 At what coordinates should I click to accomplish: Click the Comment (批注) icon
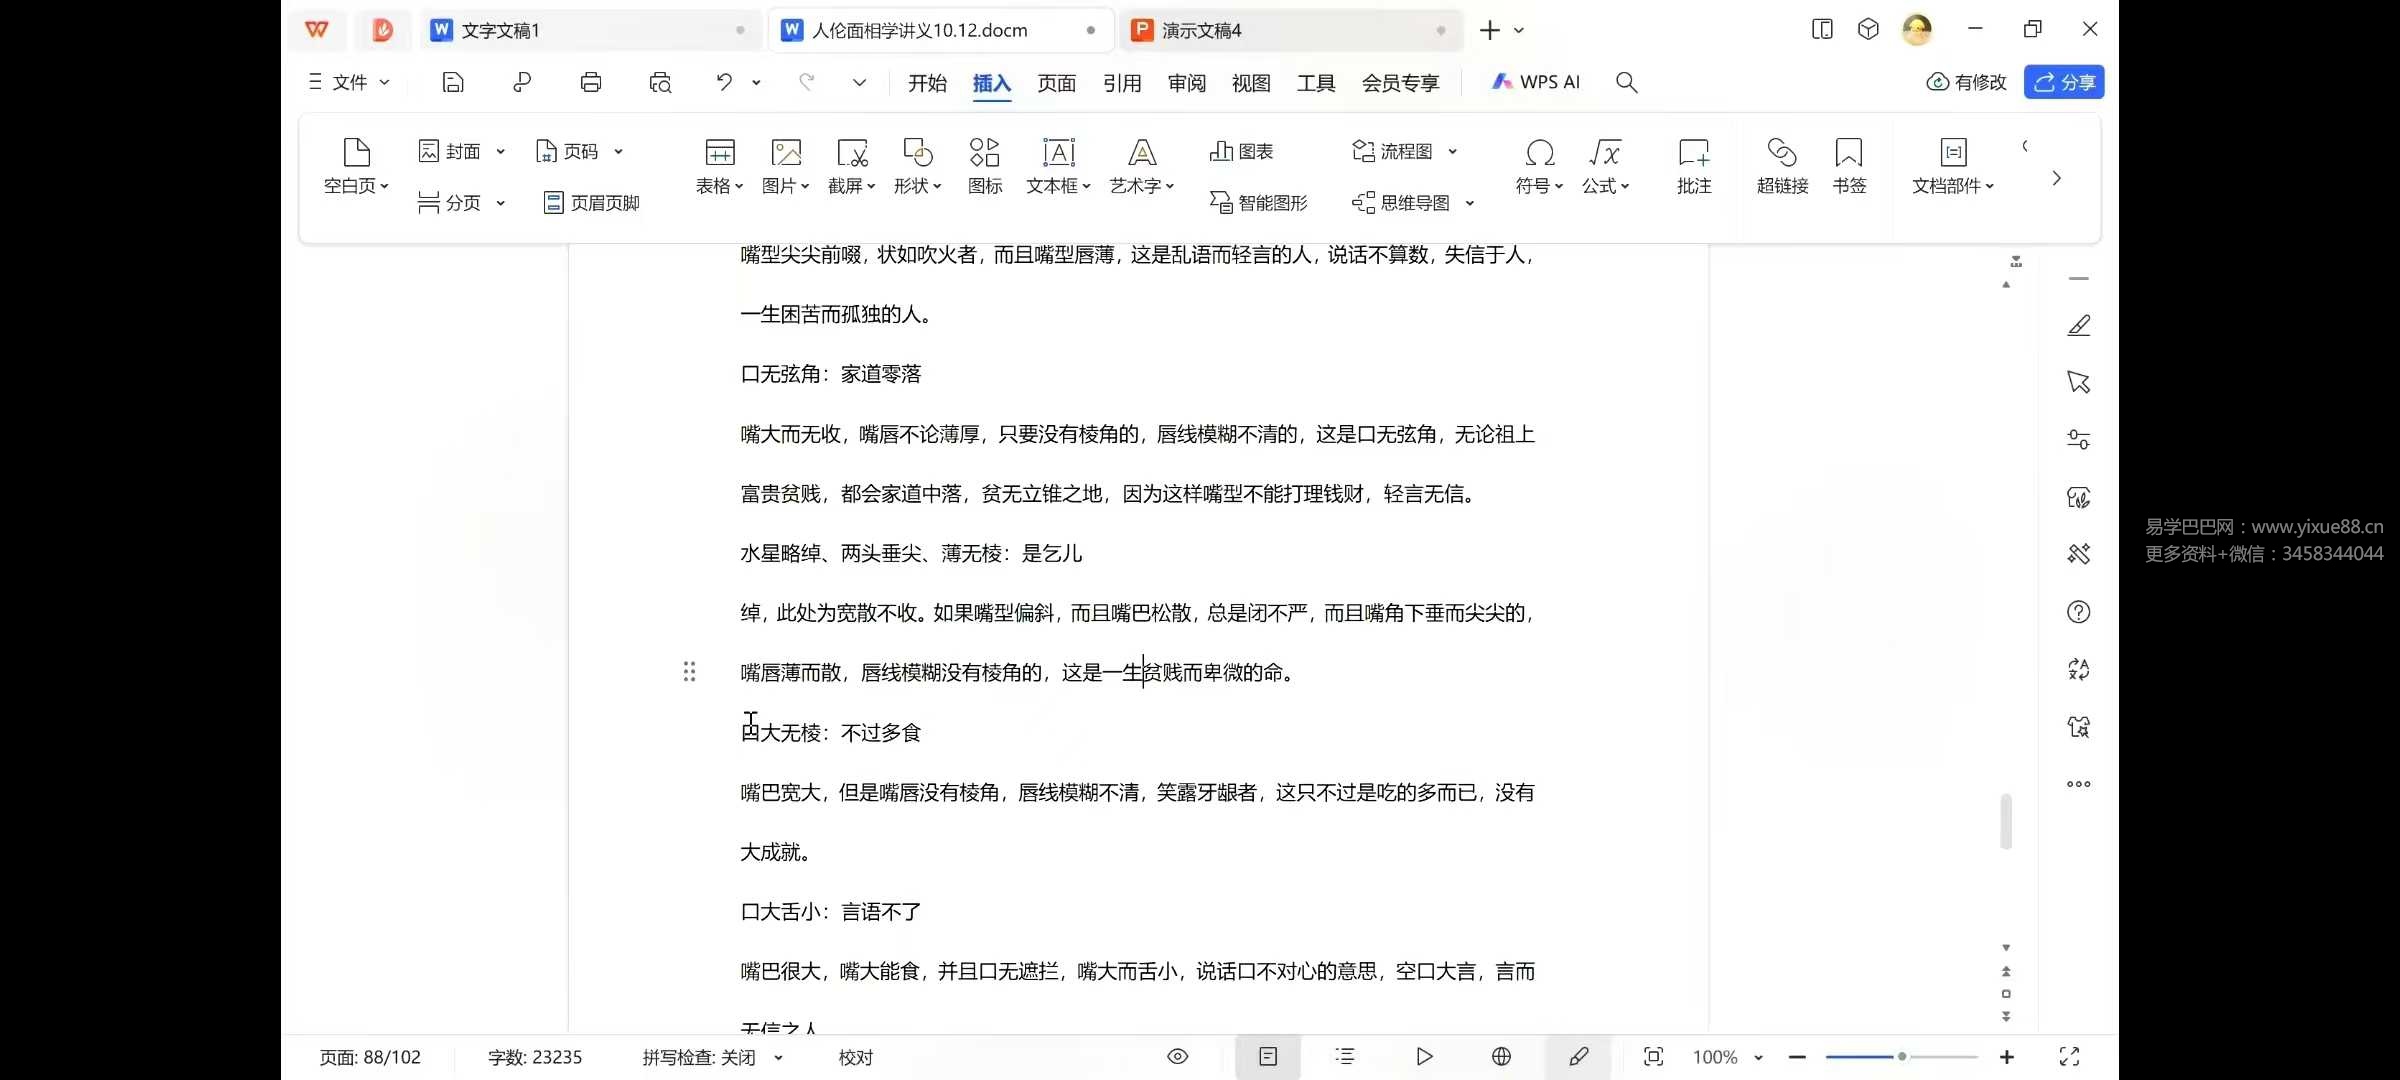point(1694,165)
